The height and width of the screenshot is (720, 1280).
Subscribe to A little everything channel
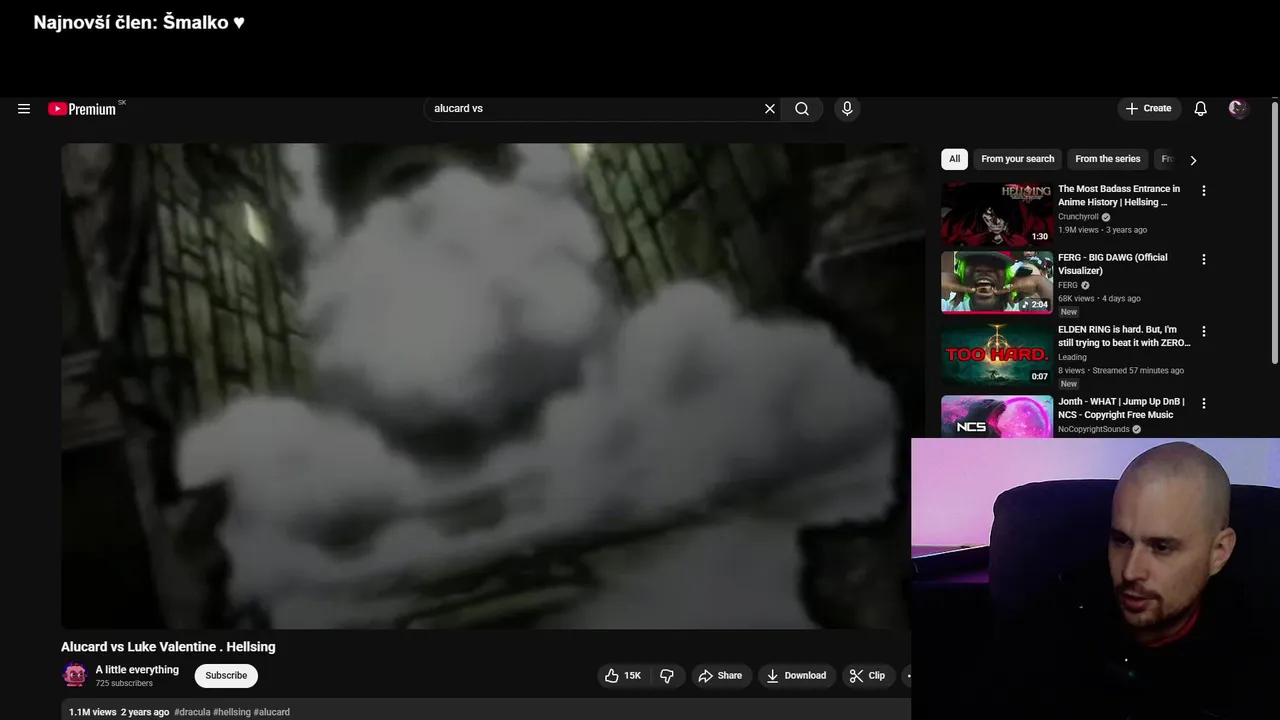point(226,676)
